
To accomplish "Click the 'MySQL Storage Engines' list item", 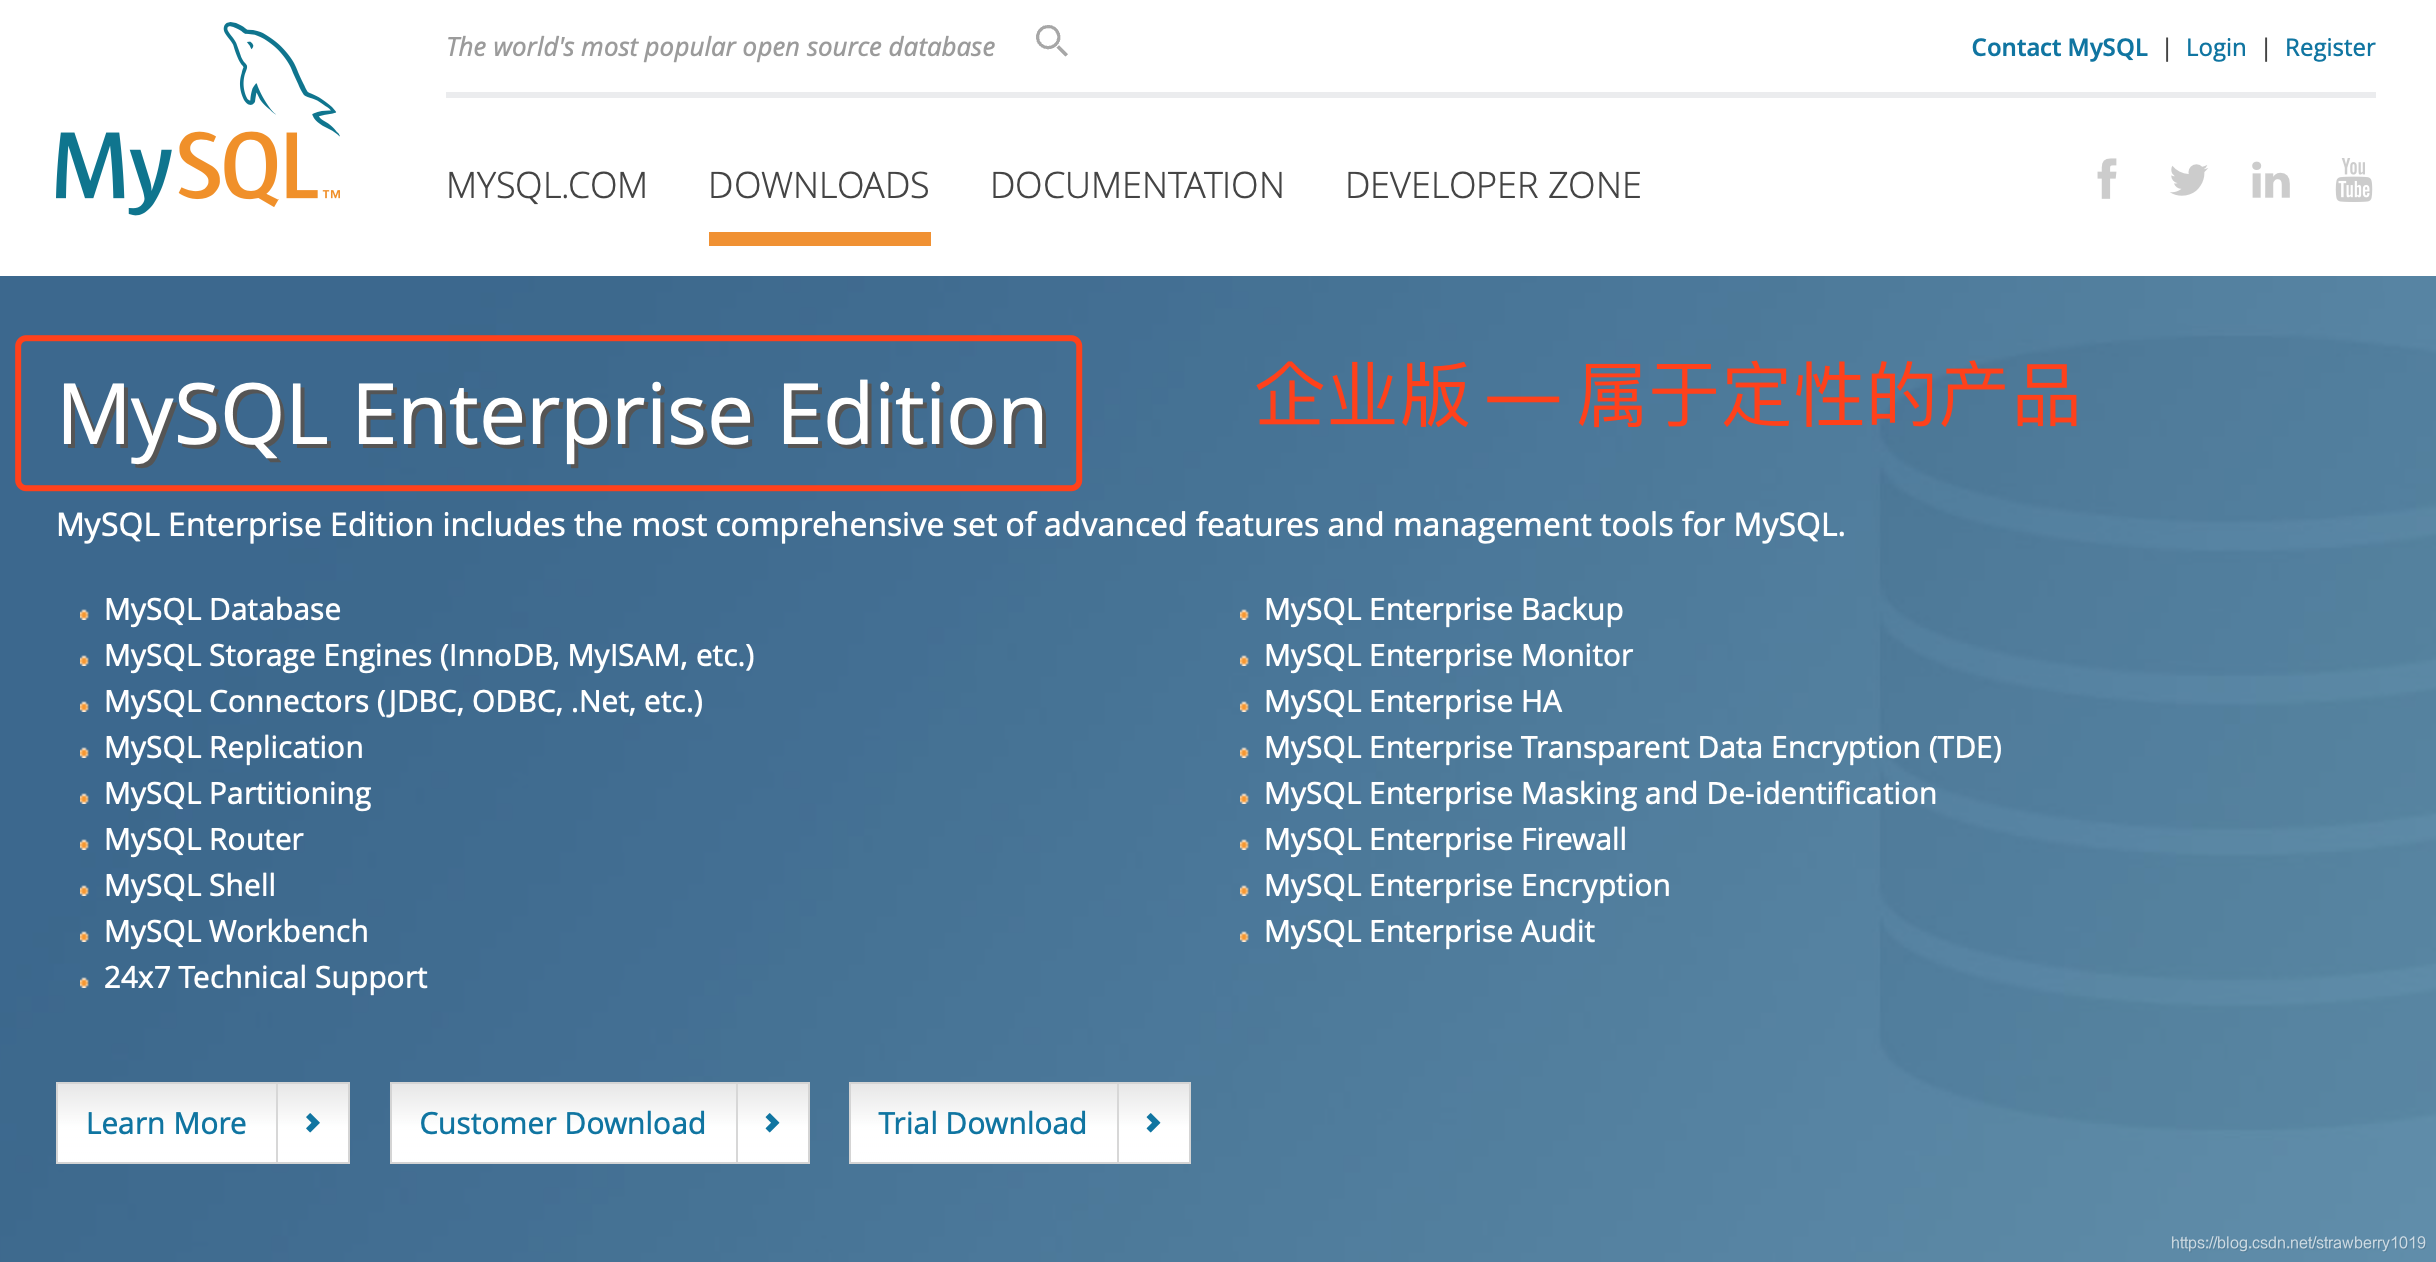I will [x=429, y=655].
